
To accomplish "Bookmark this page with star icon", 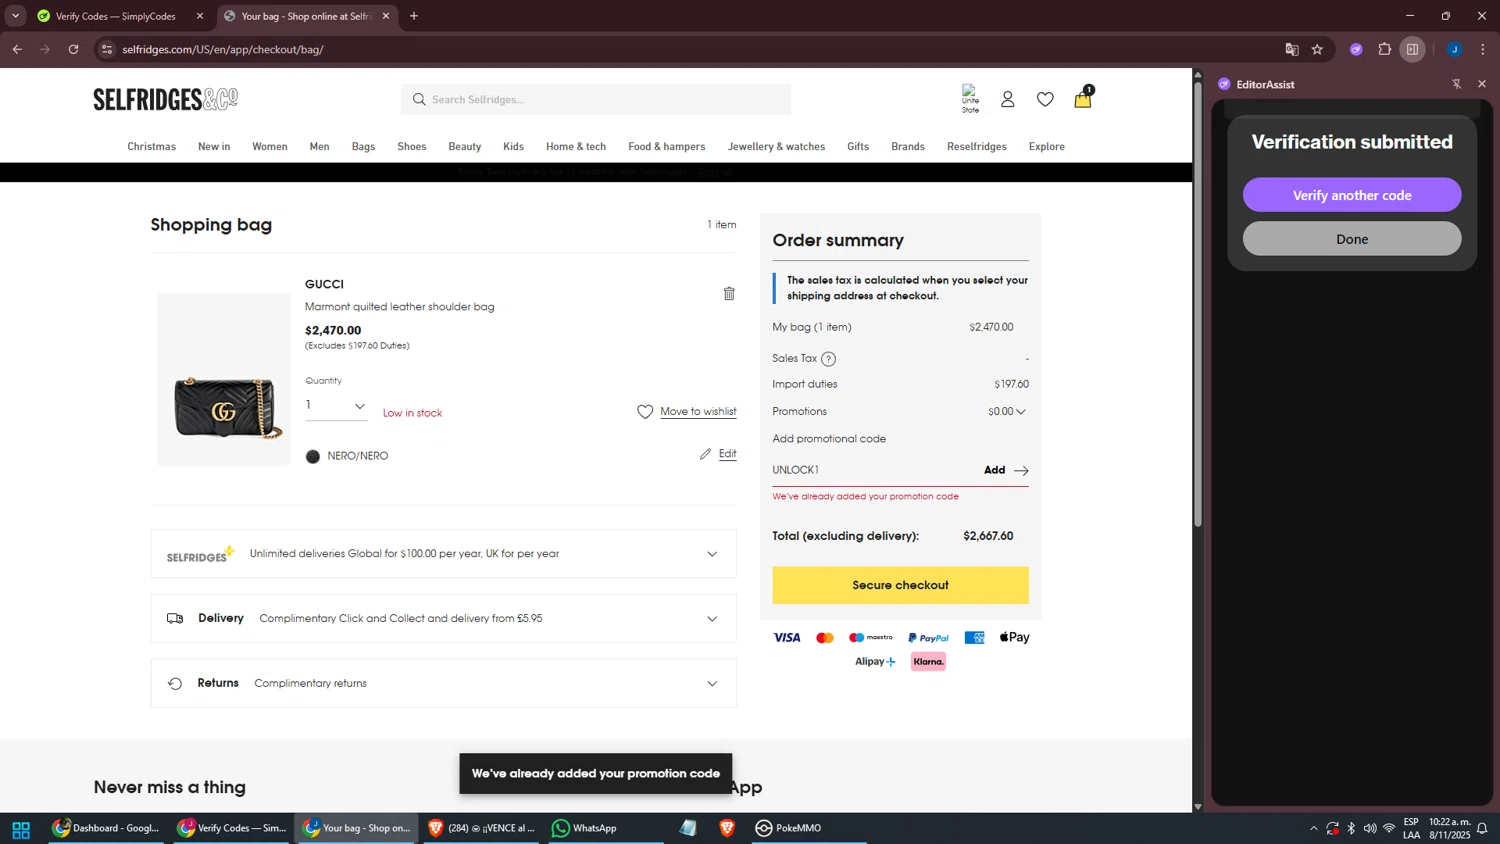I will [x=1317, y=49].
